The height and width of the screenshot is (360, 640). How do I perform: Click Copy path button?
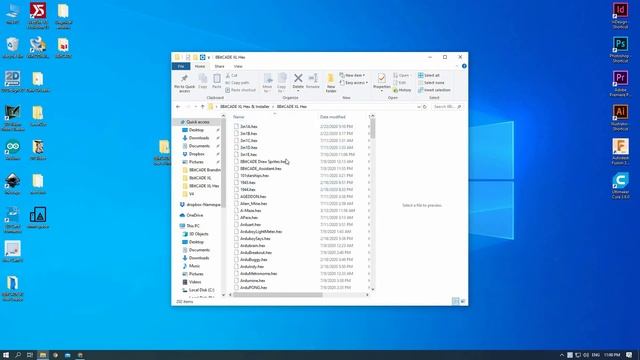(238, 83)
